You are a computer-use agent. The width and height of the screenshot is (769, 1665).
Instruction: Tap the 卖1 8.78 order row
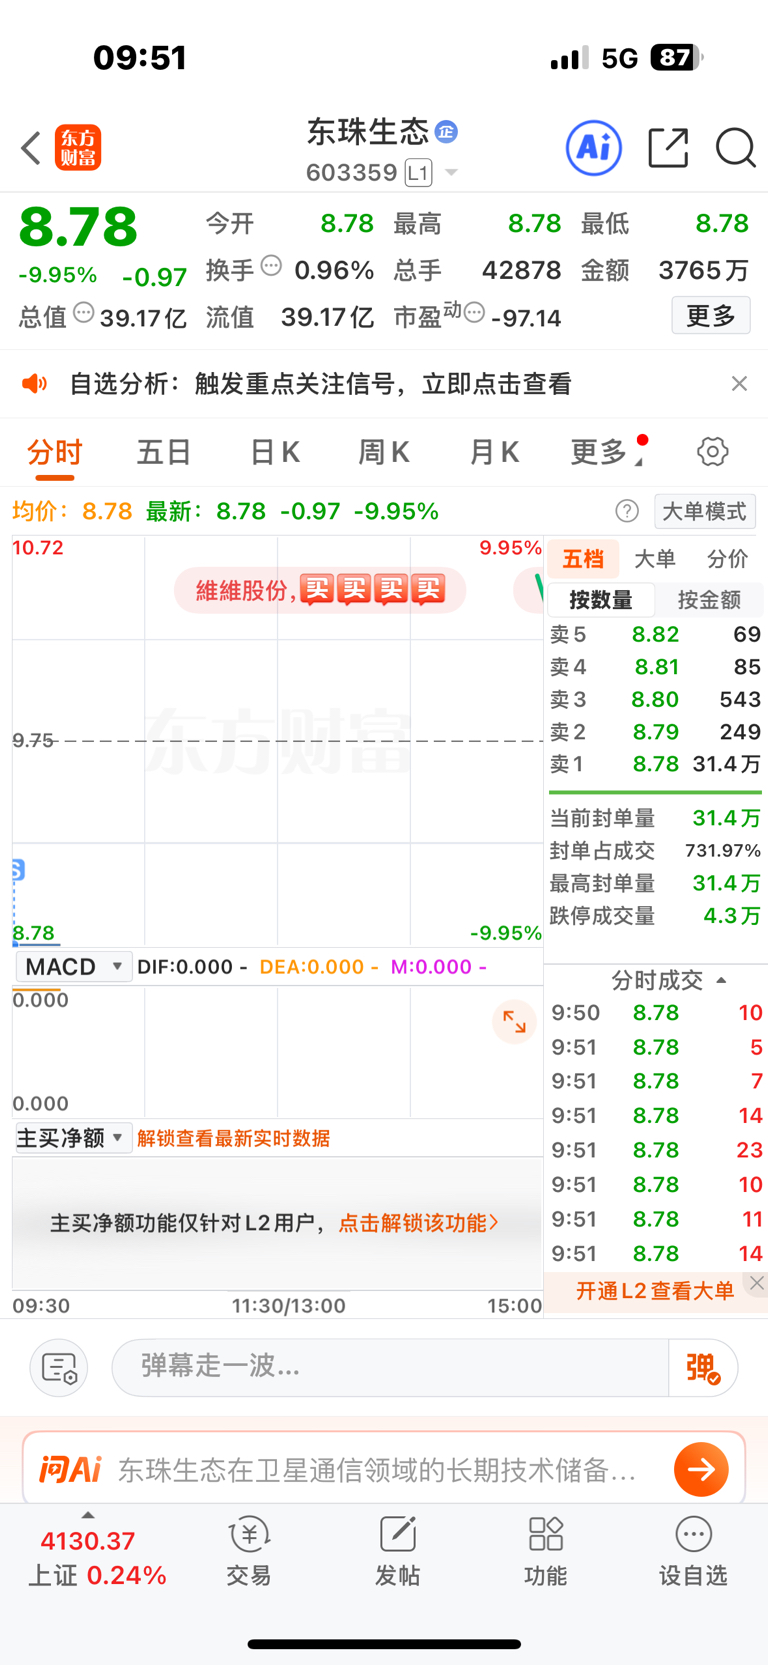click(655, 764)
